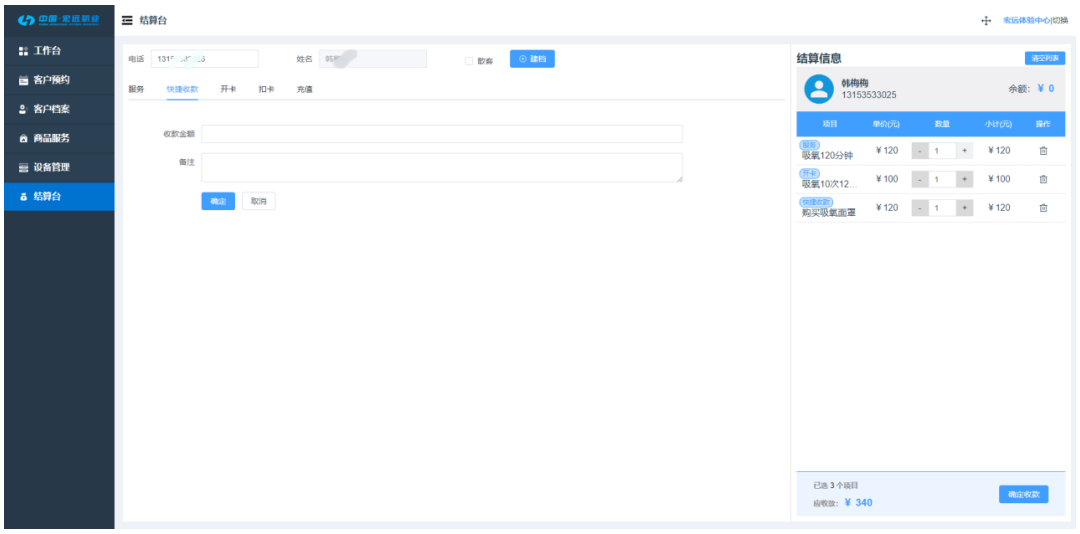Remove the 购买吸氧面罩 item via trash icon

pyautogui.click(x=1043, y=208)
